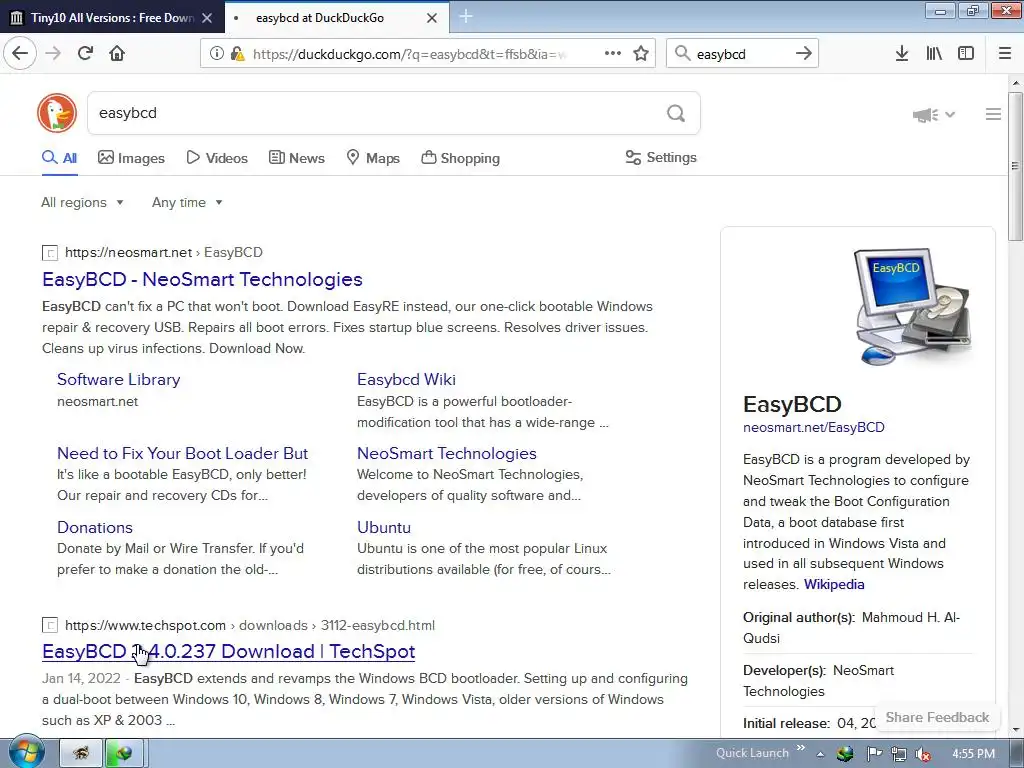Image resolution: width=1024 pixels, height=768 pixels.
Task: Click the favicon beside the neosmart.net result
Action: tap(50, 252)
